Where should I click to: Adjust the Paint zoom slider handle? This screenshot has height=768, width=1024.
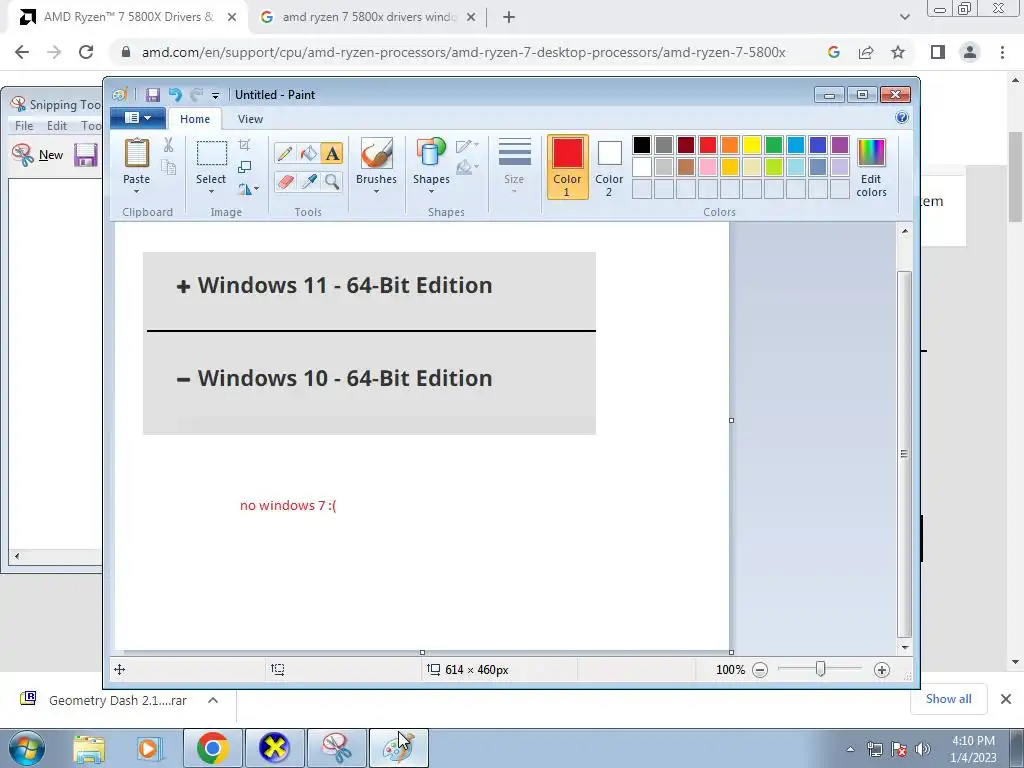(820, 669)
